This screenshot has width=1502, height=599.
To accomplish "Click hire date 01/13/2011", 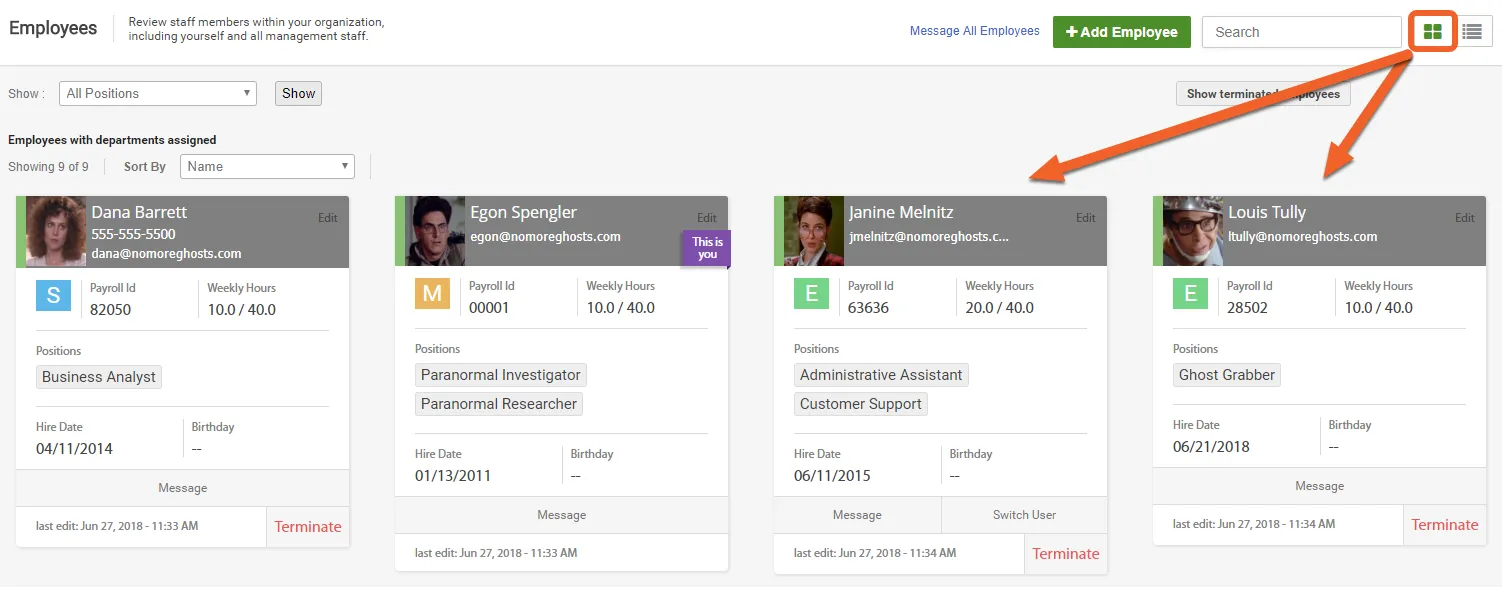I will tap(453, 476).
